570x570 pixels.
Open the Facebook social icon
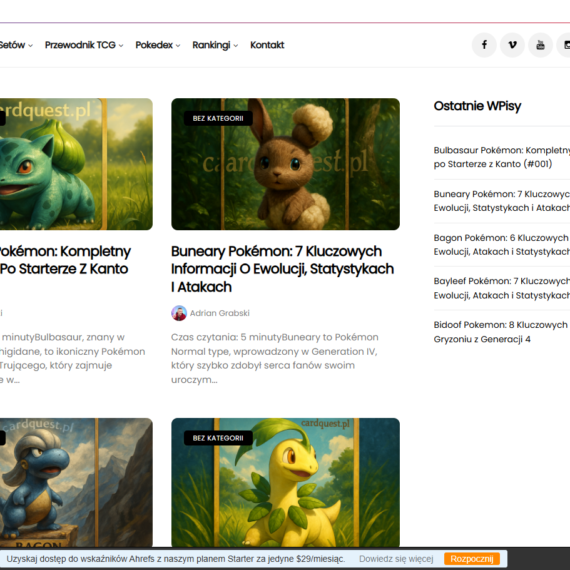coord(484,45)
